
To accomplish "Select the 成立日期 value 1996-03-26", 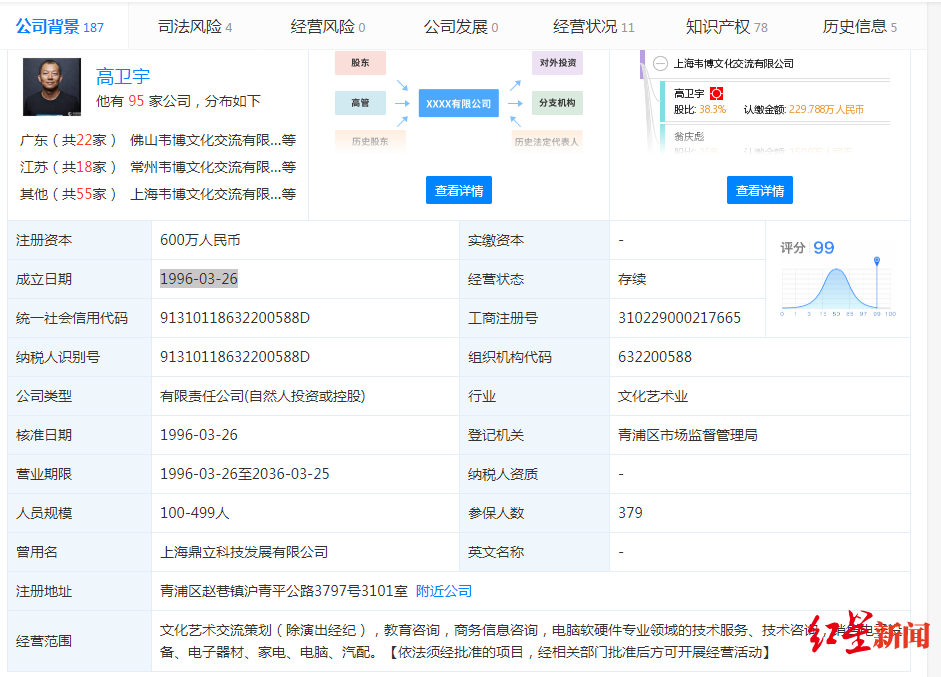I will [199, 278].
